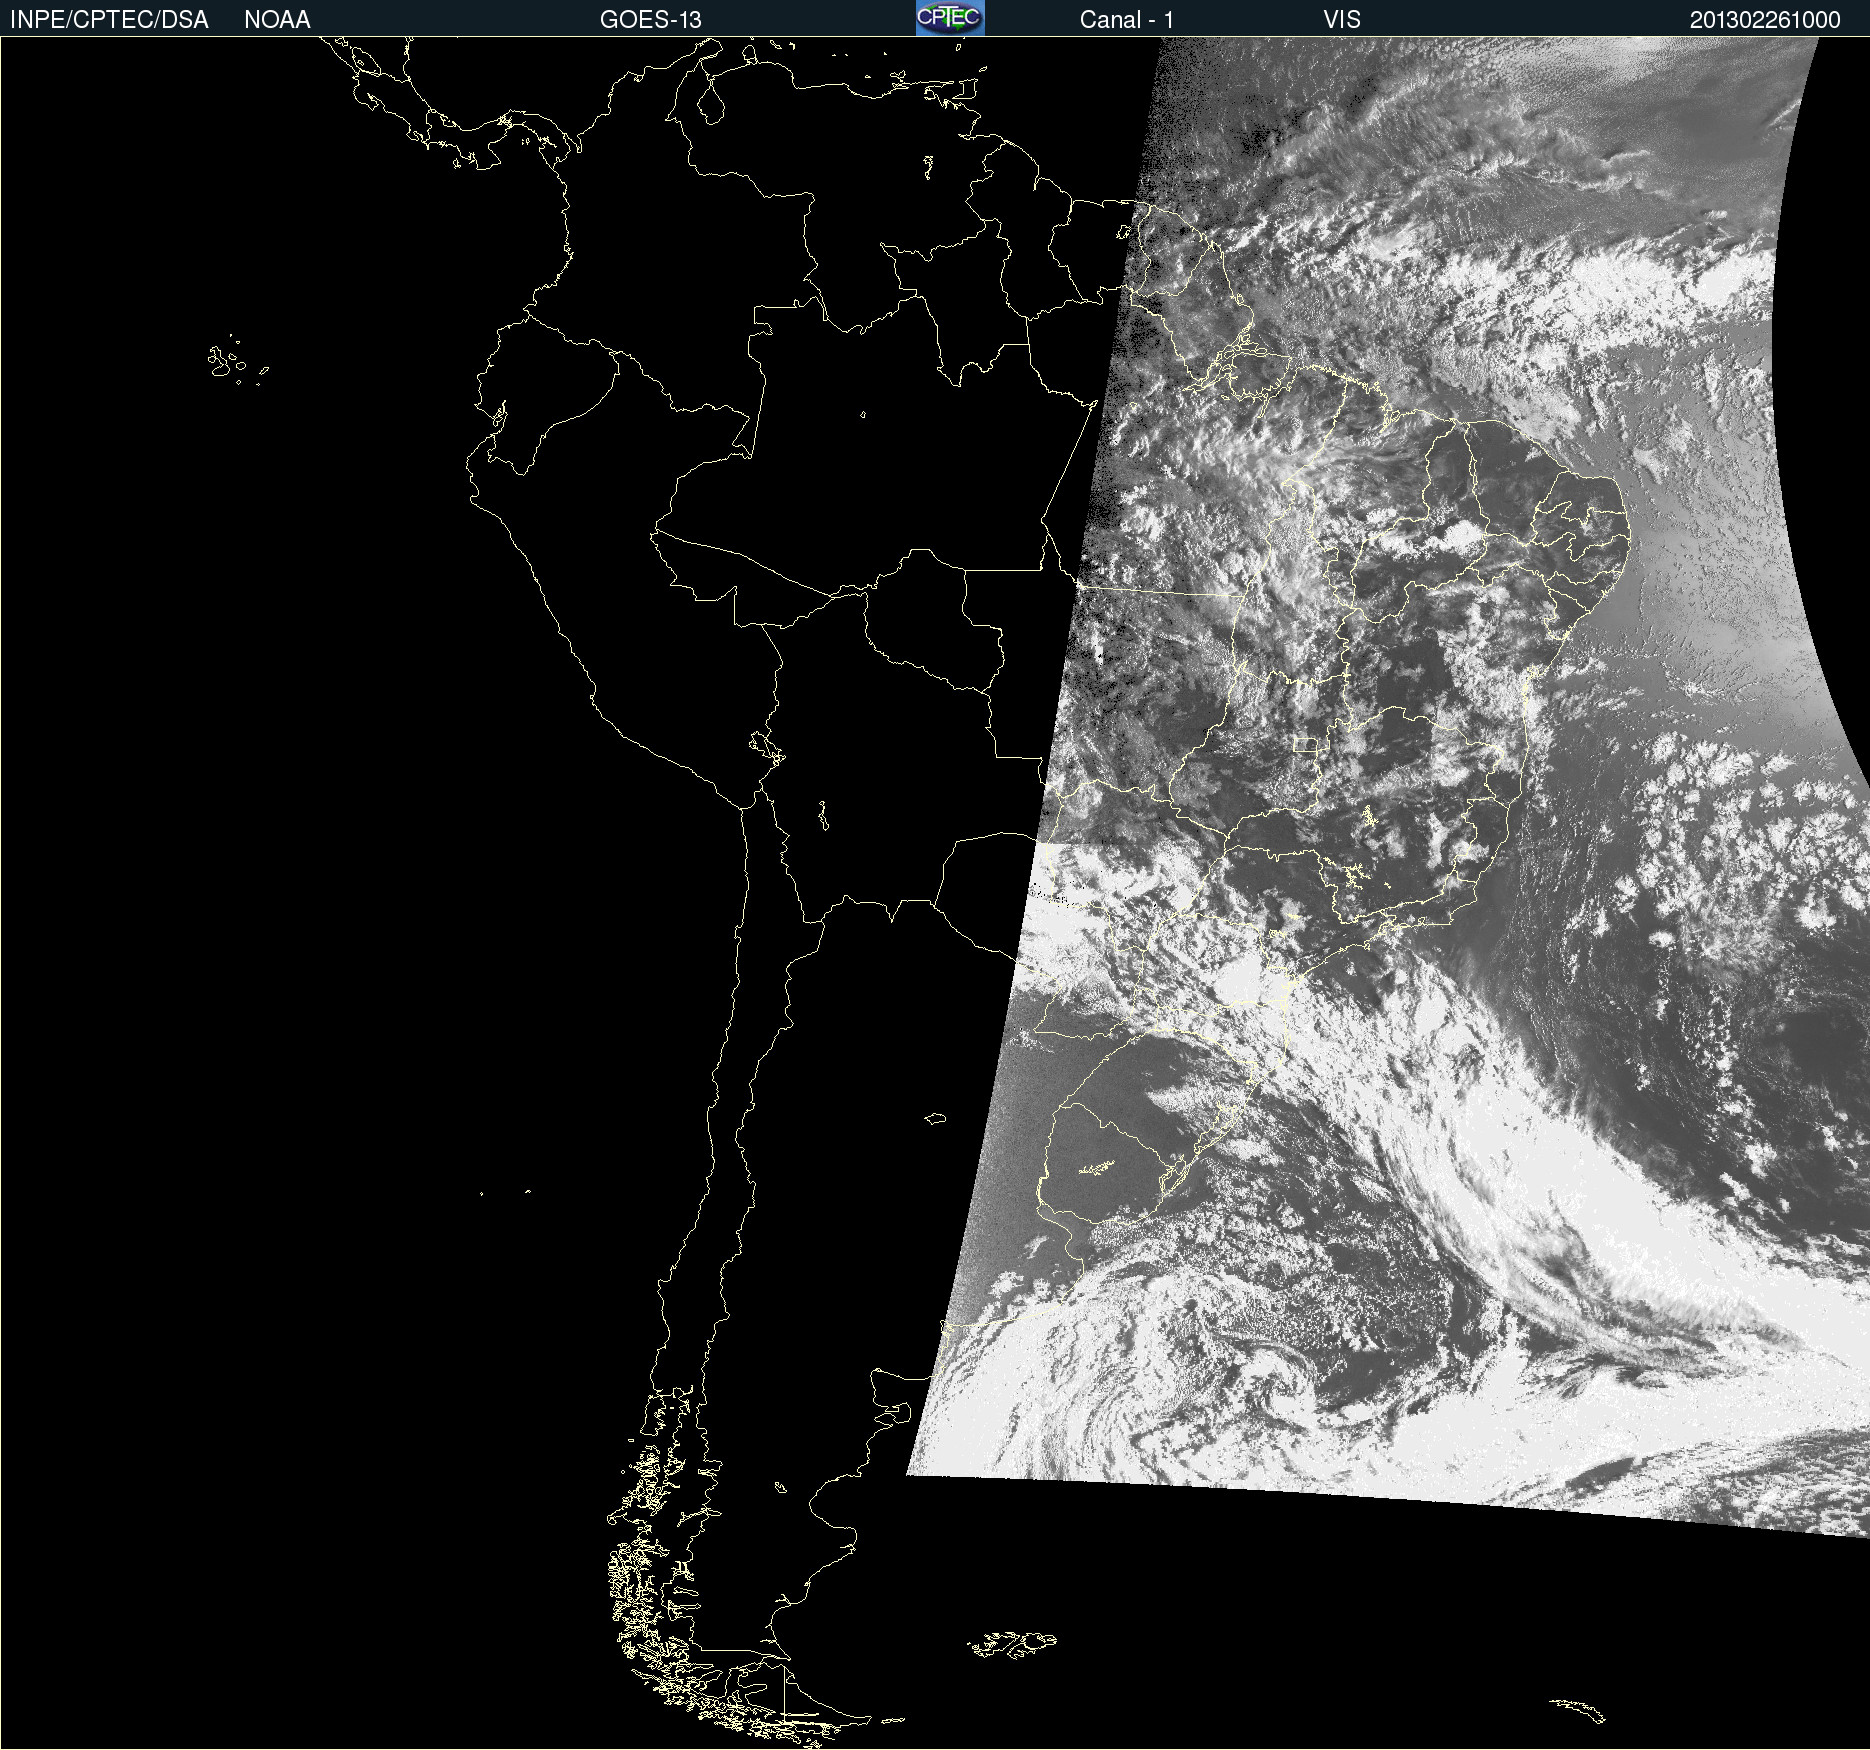Click the INPE/CPTEC/DSA header label
The image size is (1870, 1750).
click(x=109, y=20)
